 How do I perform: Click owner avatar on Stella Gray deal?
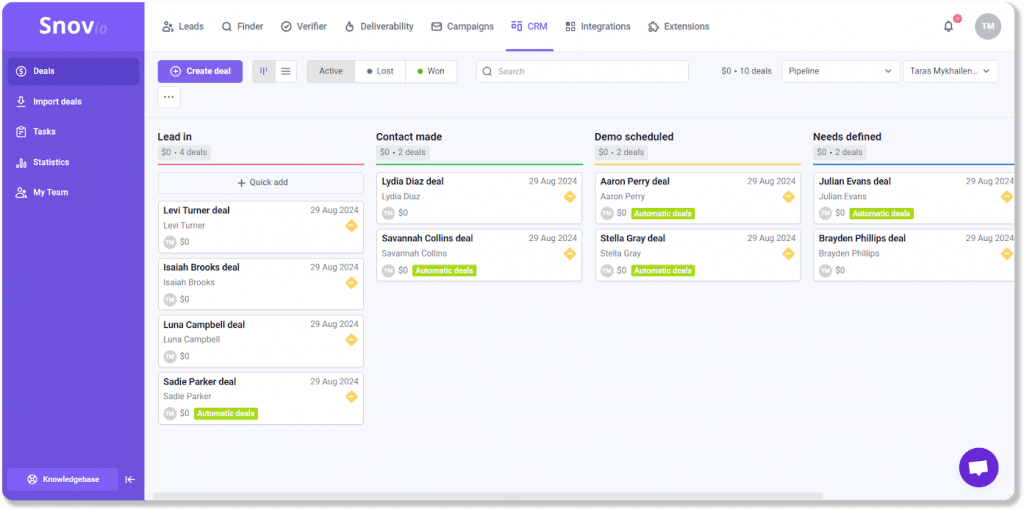[x=607, y=270]
